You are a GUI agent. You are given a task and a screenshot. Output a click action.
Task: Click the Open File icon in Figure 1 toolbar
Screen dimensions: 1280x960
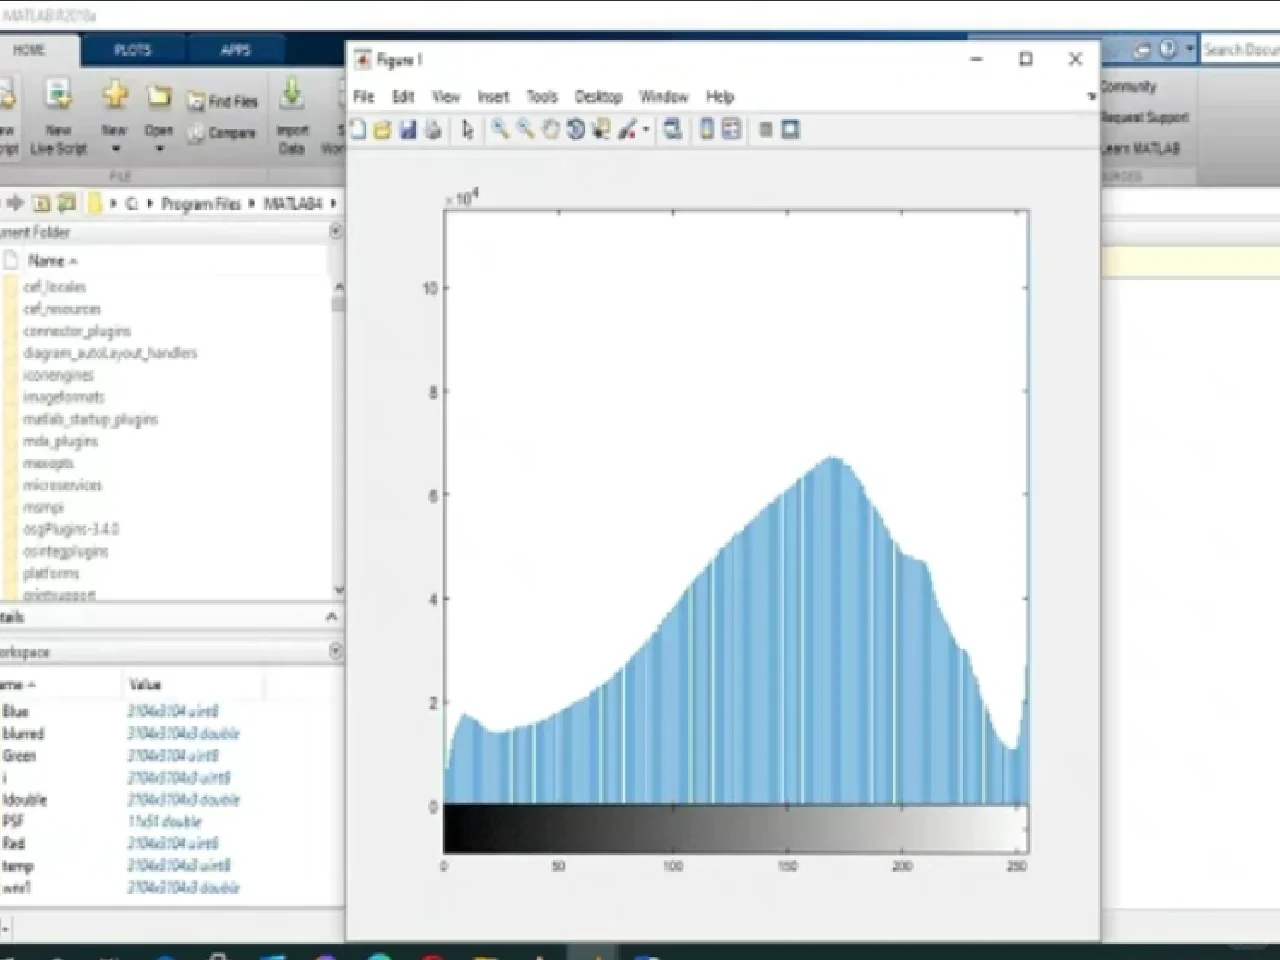point(382,130)
